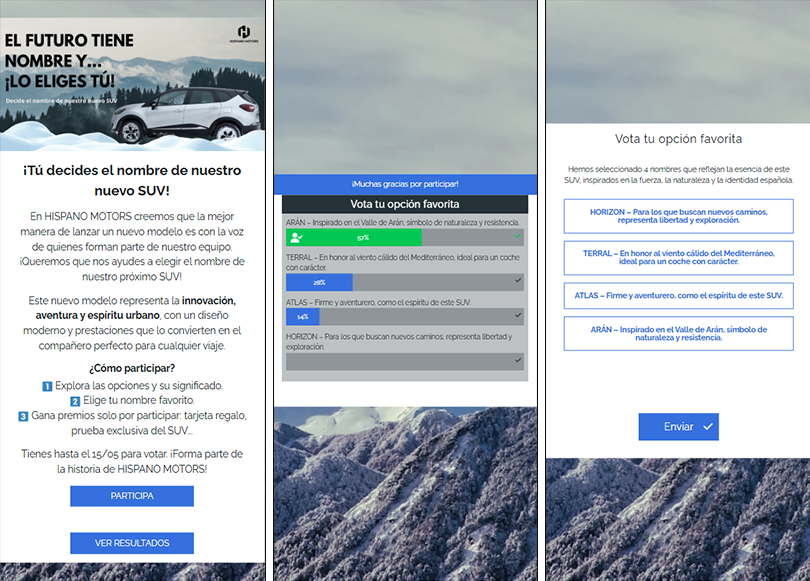Click 'Hemos seleccionado 4 nombres' description text
Image resolution: width=810 pixels, height=581 pixels.
(x=678, y=175)
